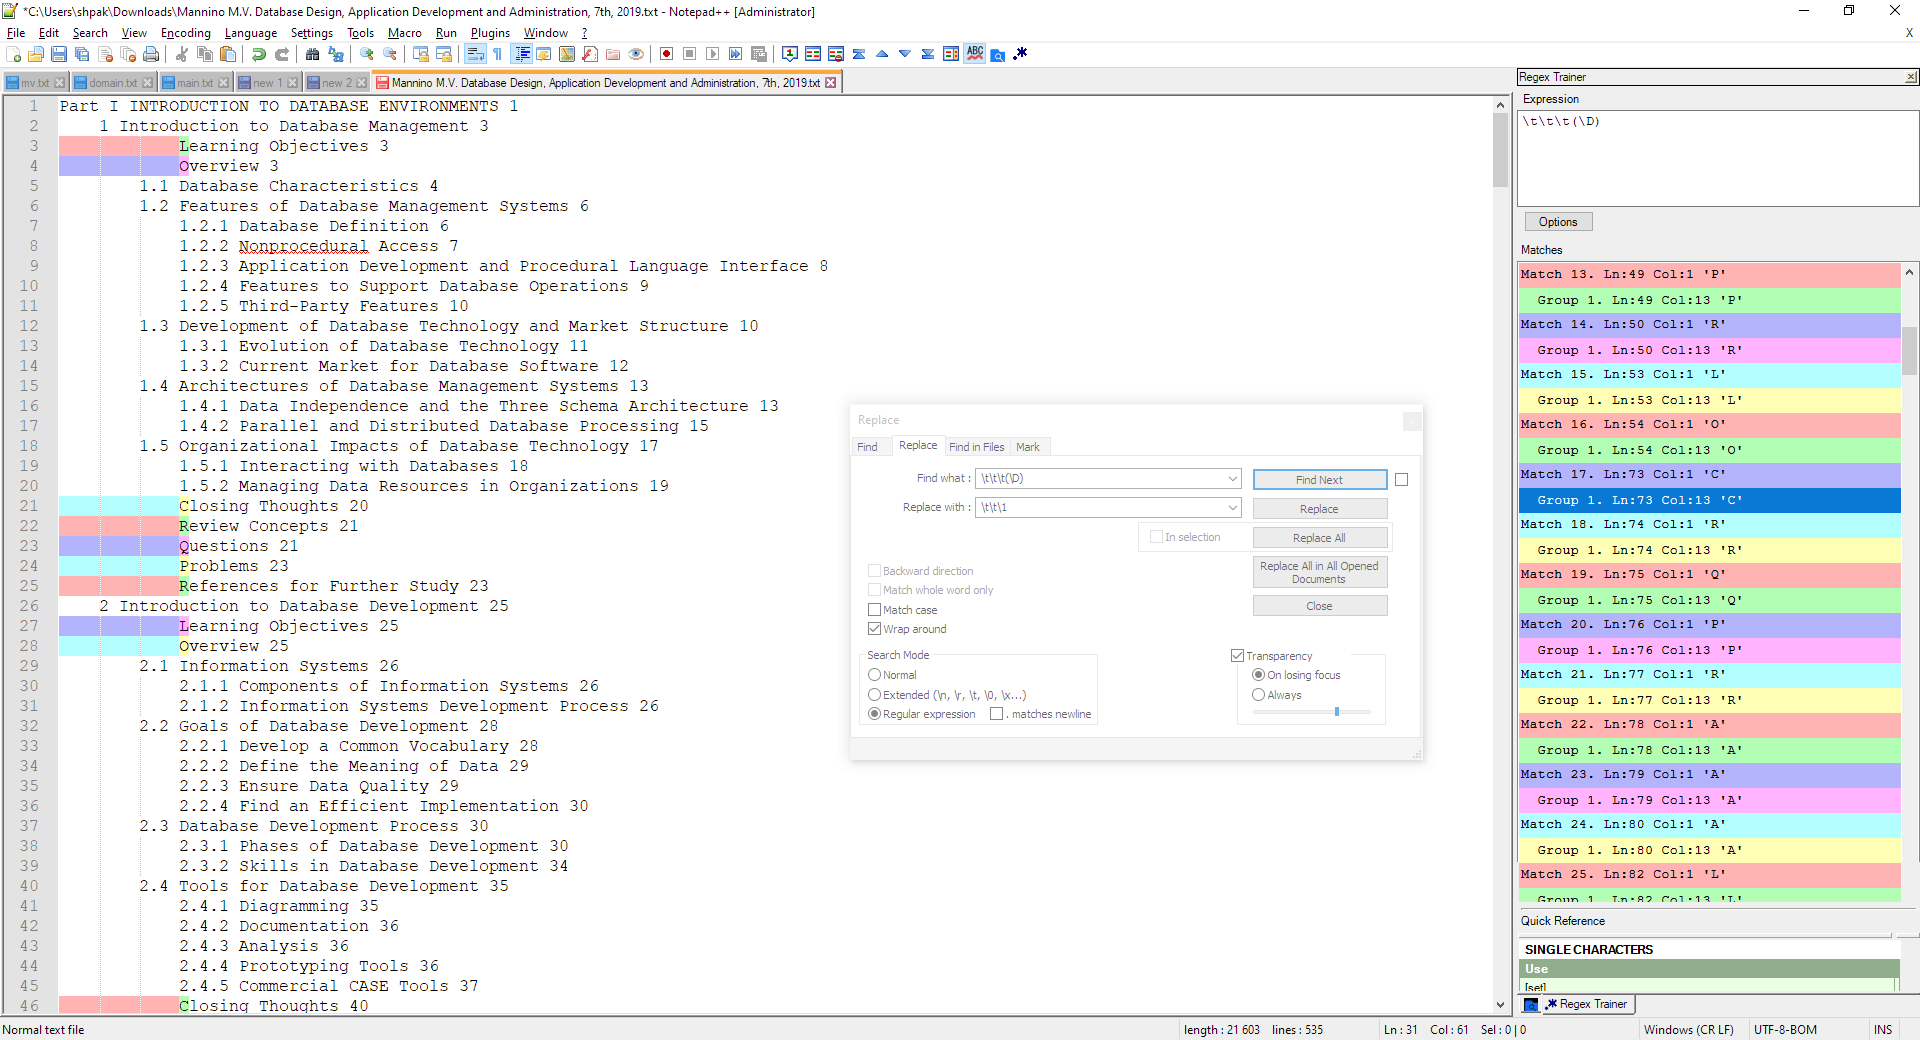Click the editor vertical scrollbar thumb

coord(1500,150)
